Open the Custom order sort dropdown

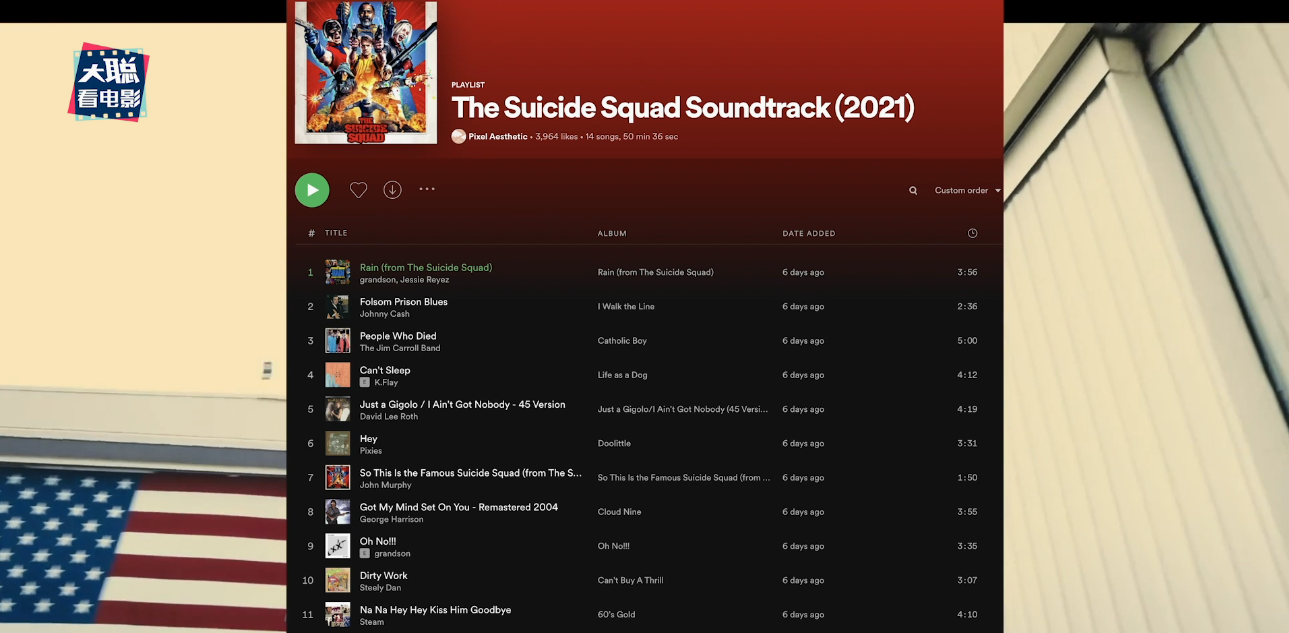coord(967,190)
